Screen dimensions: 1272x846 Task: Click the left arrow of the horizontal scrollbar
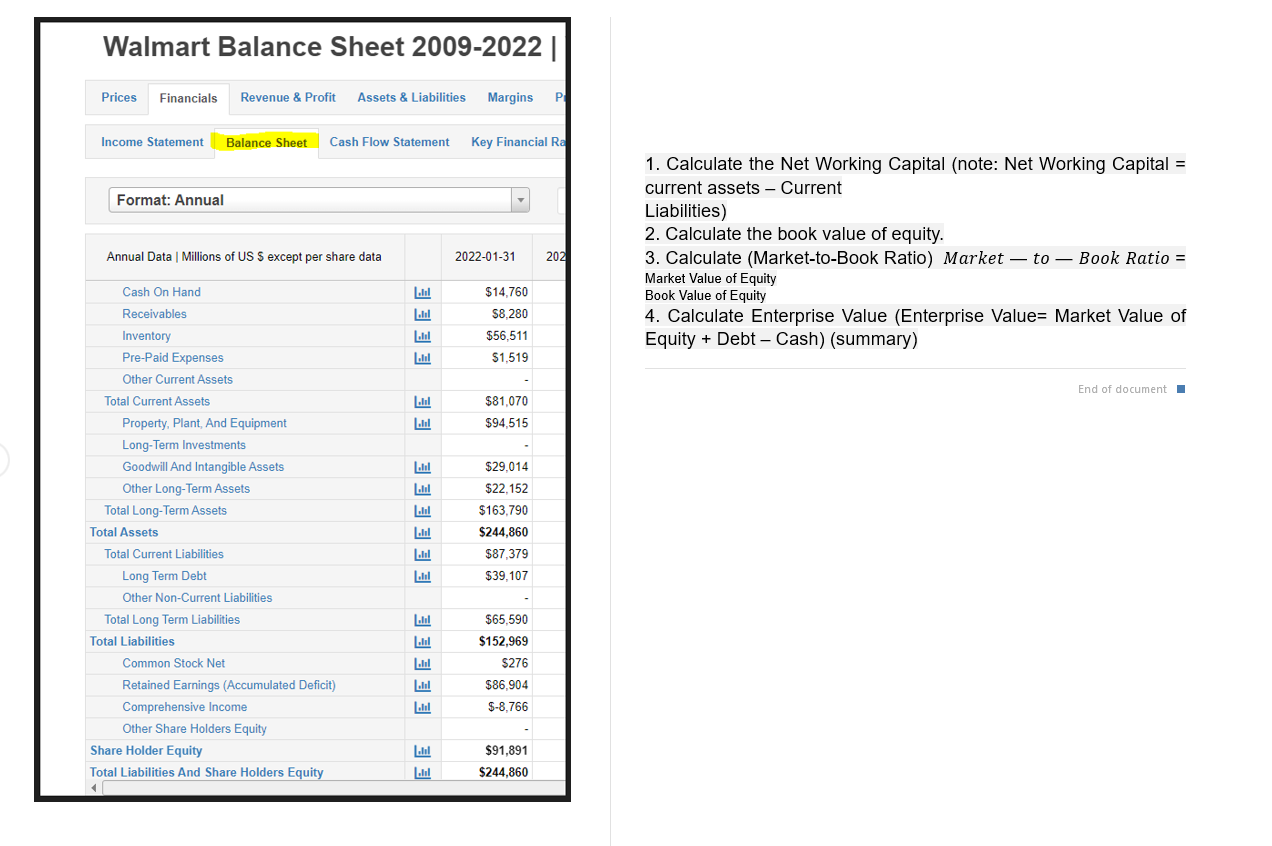93,787
